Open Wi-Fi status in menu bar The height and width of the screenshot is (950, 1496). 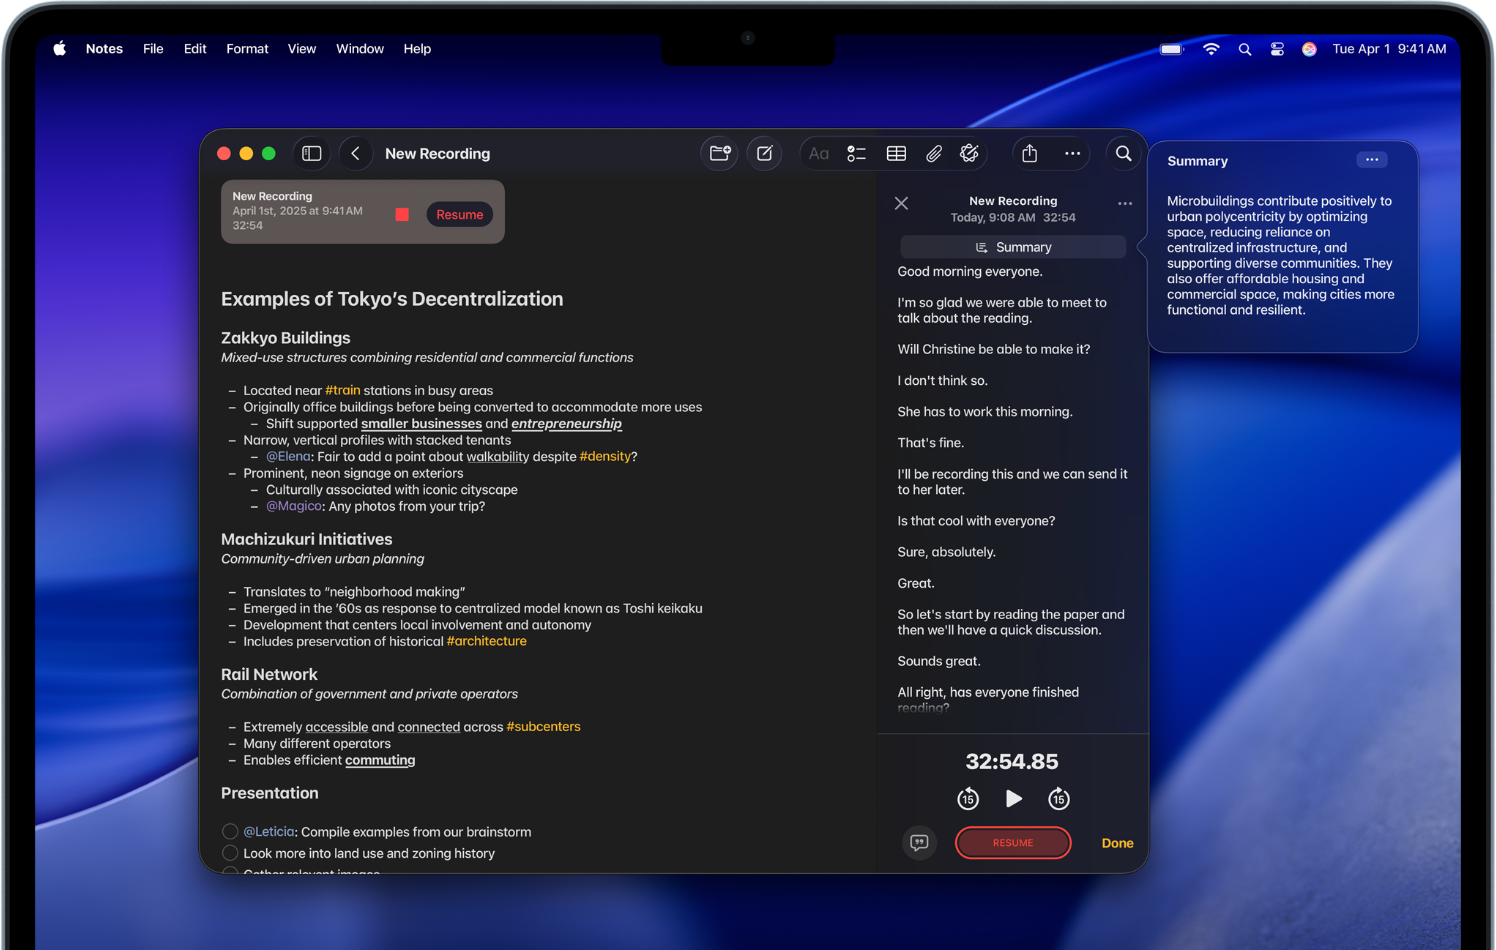coord(1211,49)
